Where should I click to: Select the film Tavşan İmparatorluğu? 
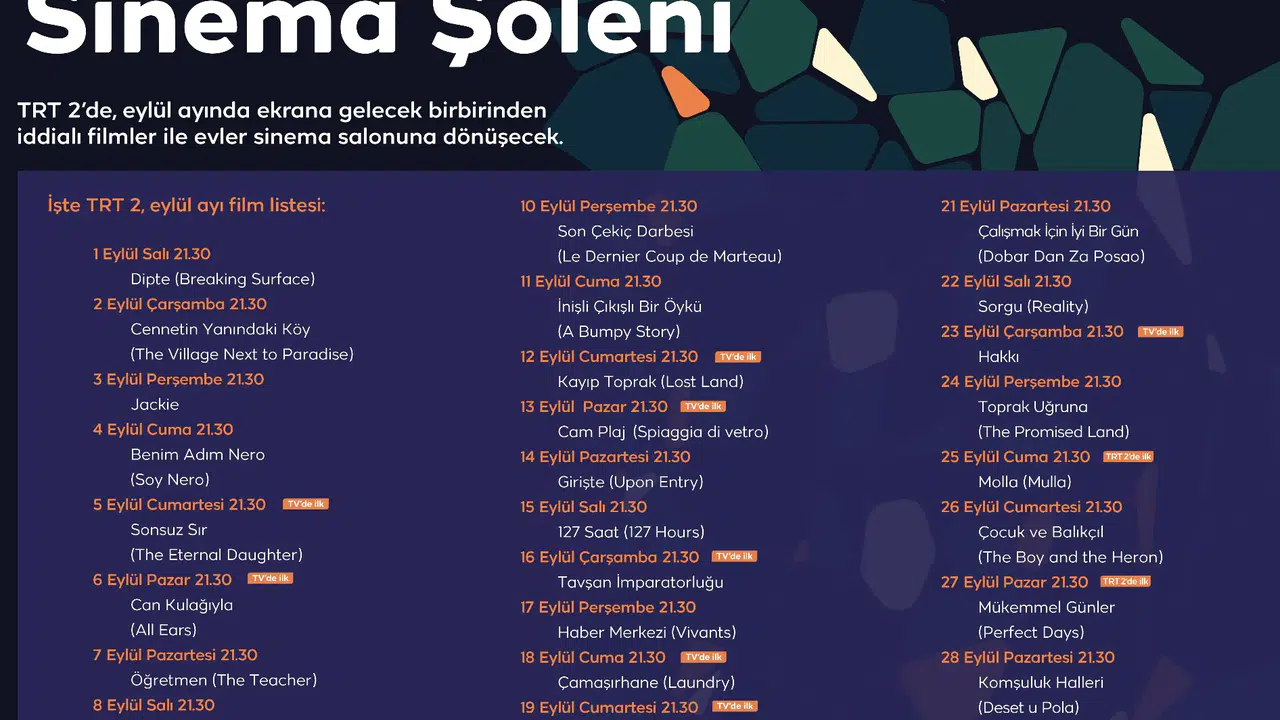[x=640, y=582]
